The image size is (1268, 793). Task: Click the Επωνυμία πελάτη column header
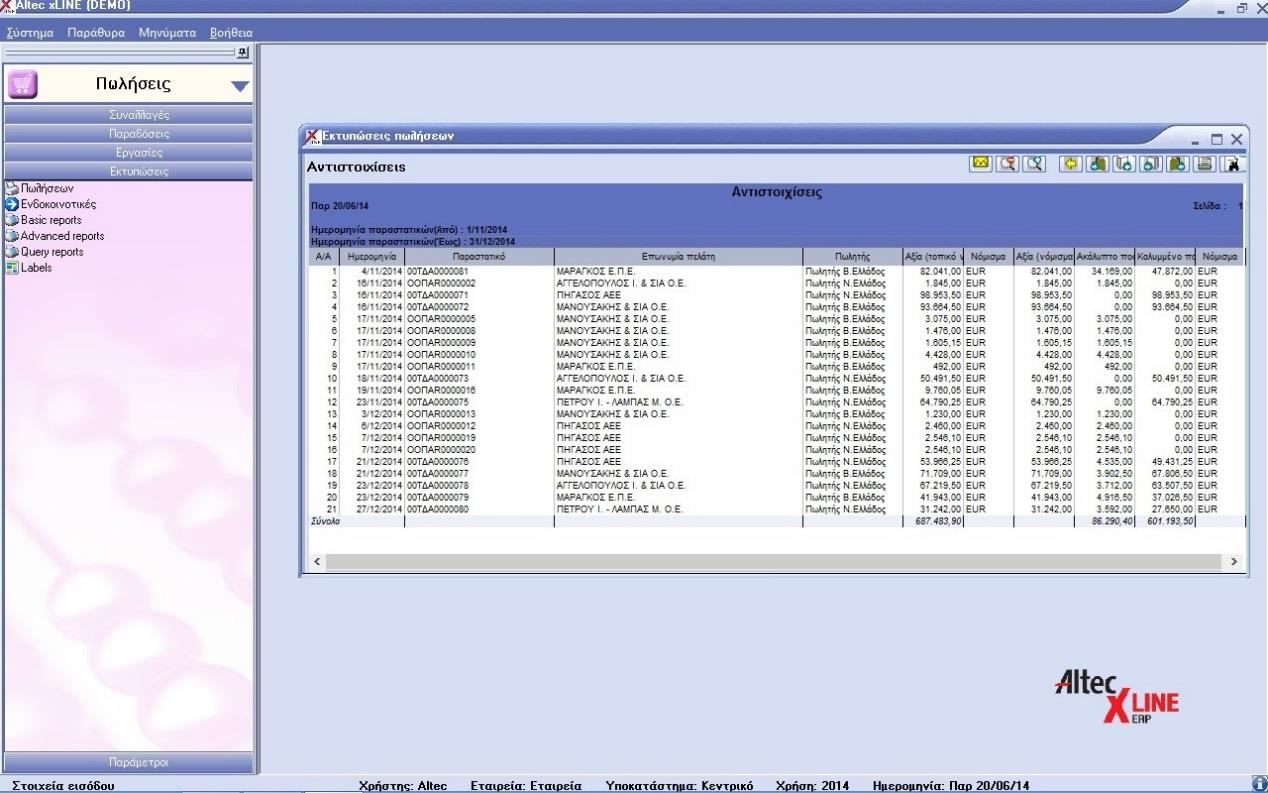678,257
